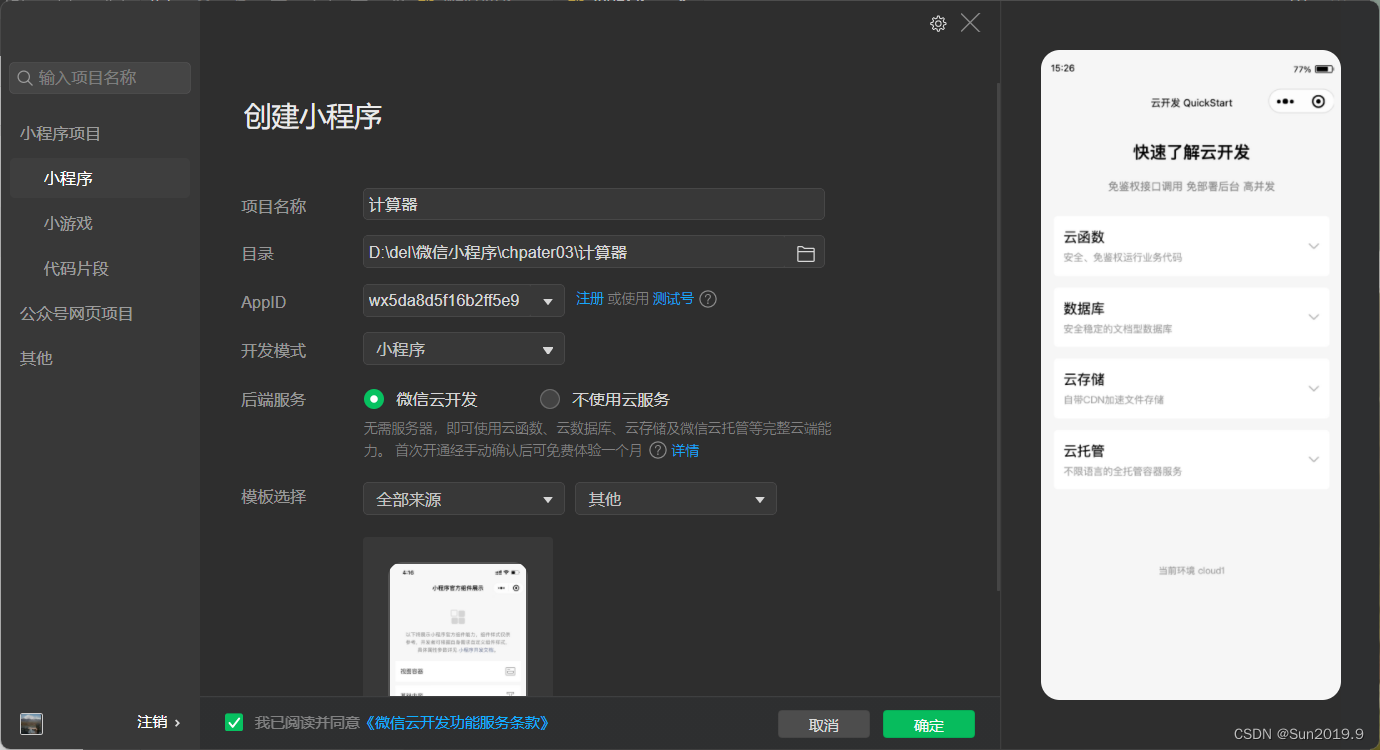
Task: Select the 微信云开发 radio option
Action: (374, 399)
